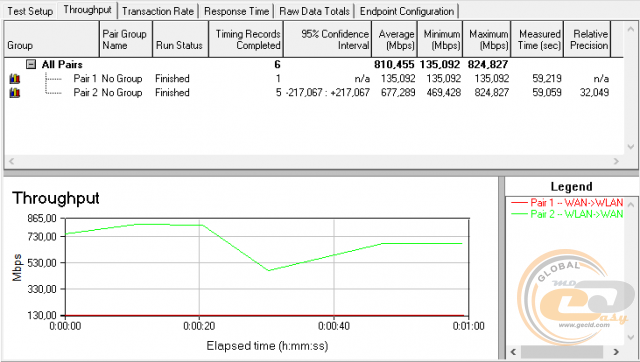Click the Measured Time (sec) header

[537, 39]
